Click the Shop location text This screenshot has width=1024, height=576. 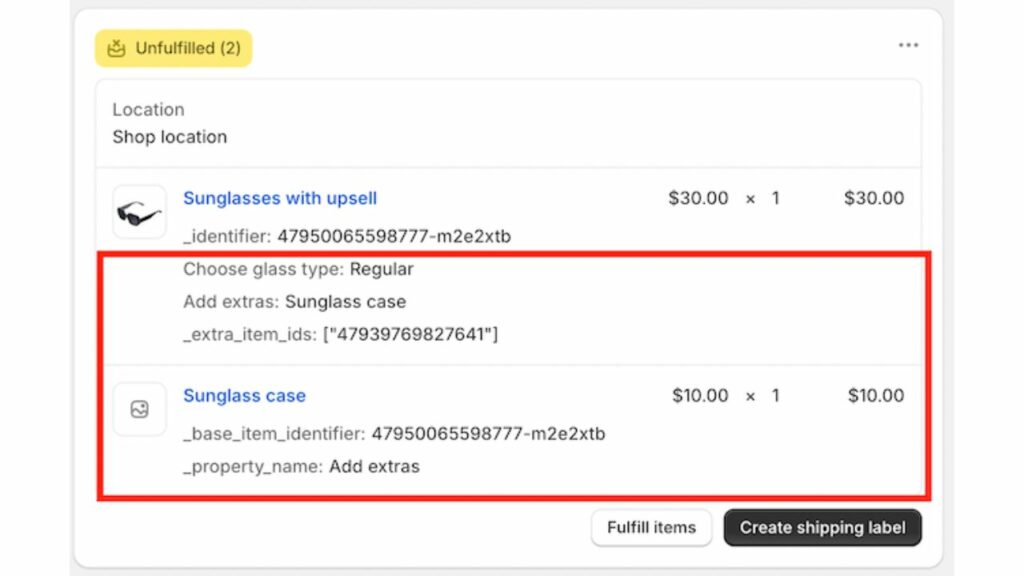click(168, 137)
